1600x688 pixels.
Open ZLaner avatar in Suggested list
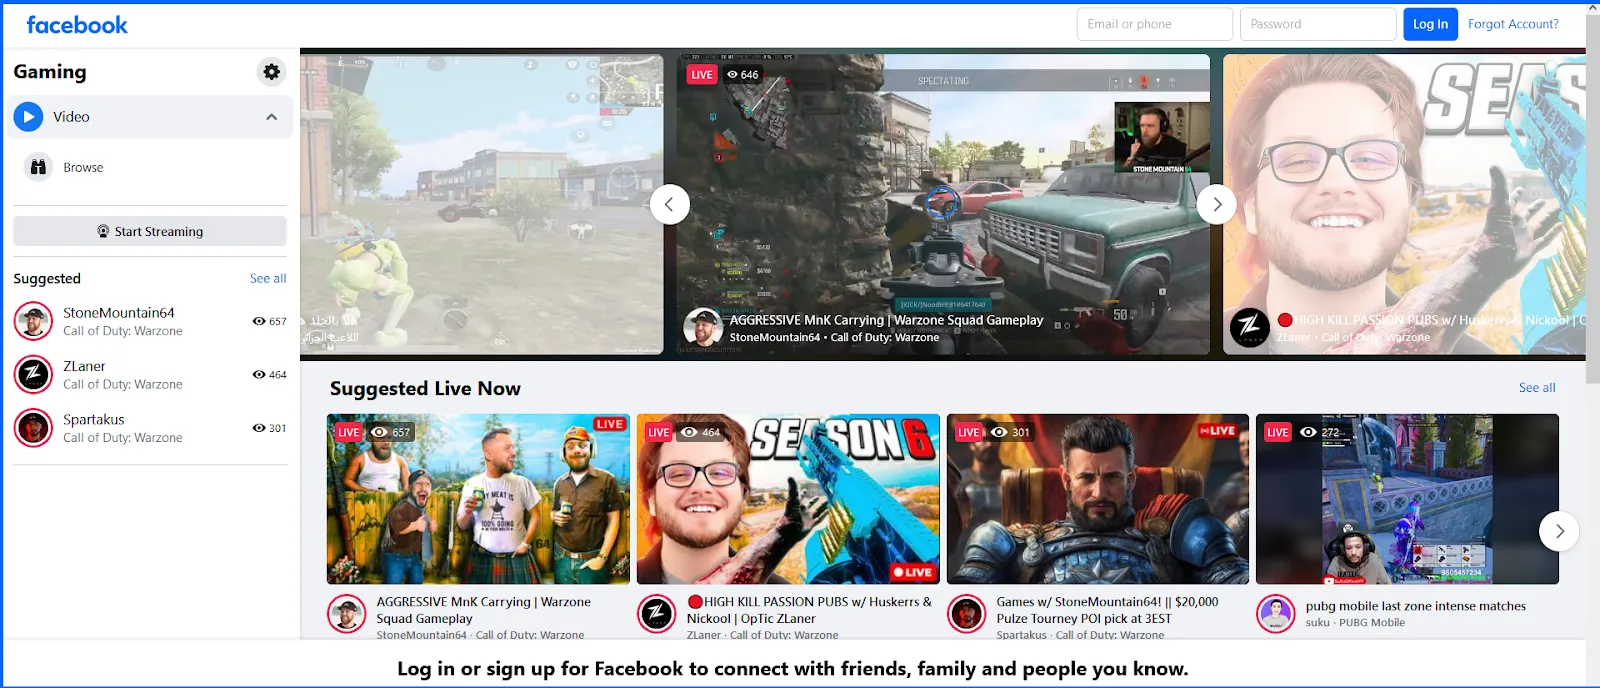(33, 375)
